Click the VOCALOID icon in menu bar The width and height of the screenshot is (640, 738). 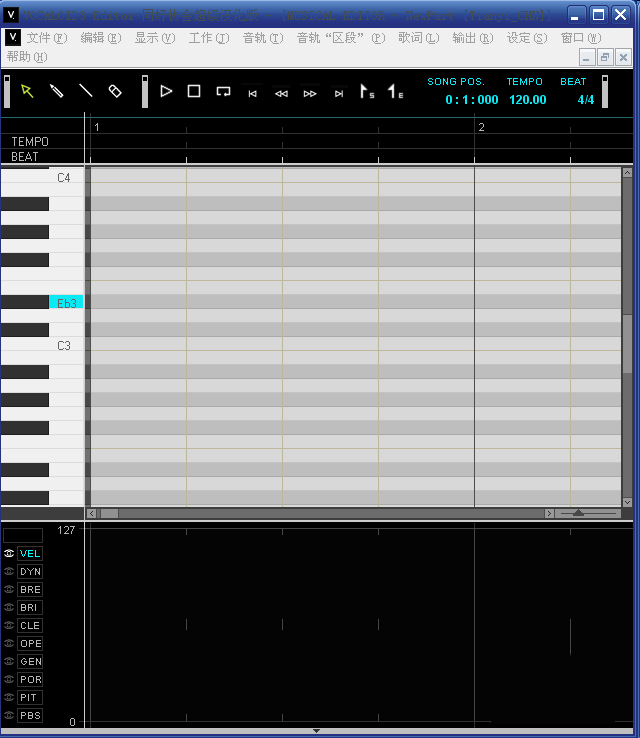tap(13, 38)
